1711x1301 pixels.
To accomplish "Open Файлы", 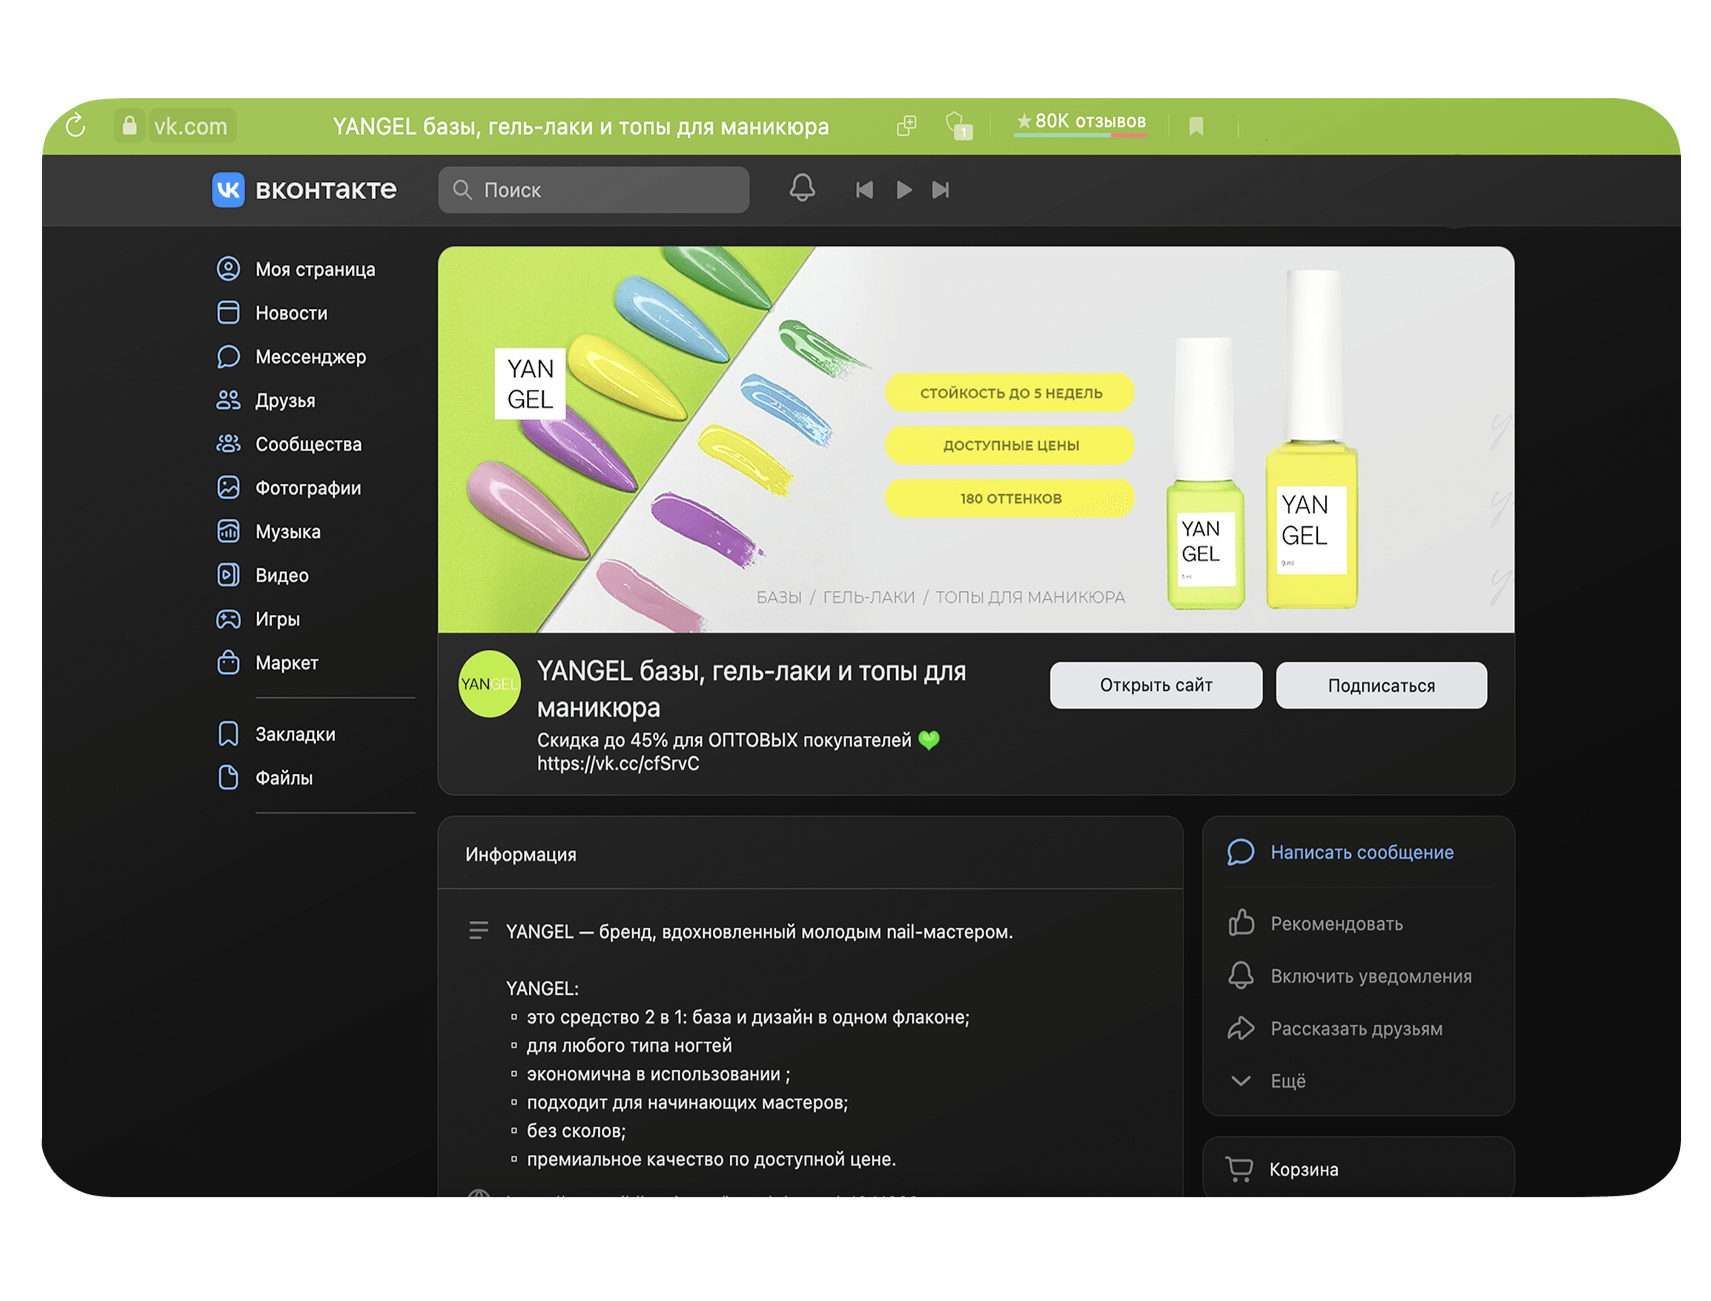I will pos(265,778).
